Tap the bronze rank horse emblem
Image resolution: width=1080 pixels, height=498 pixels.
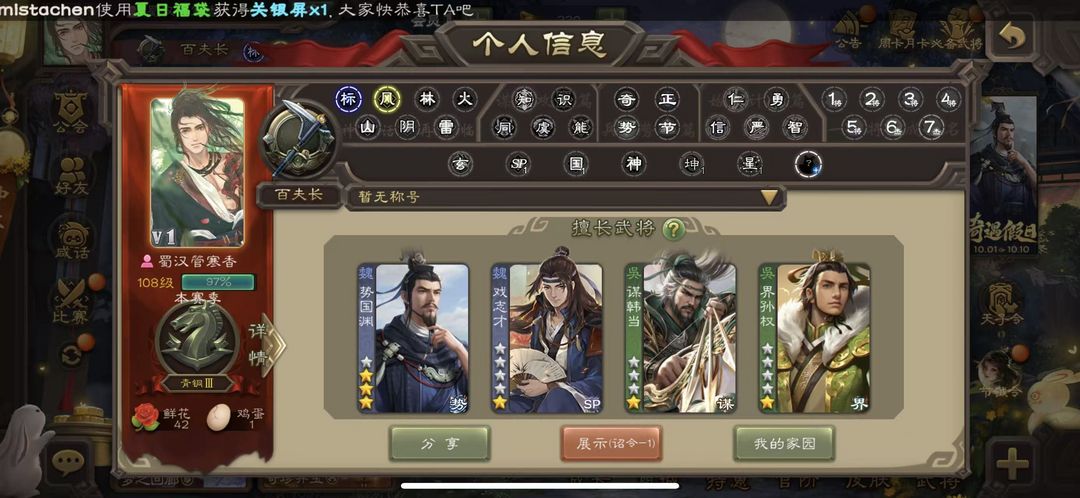pos(198,340)
